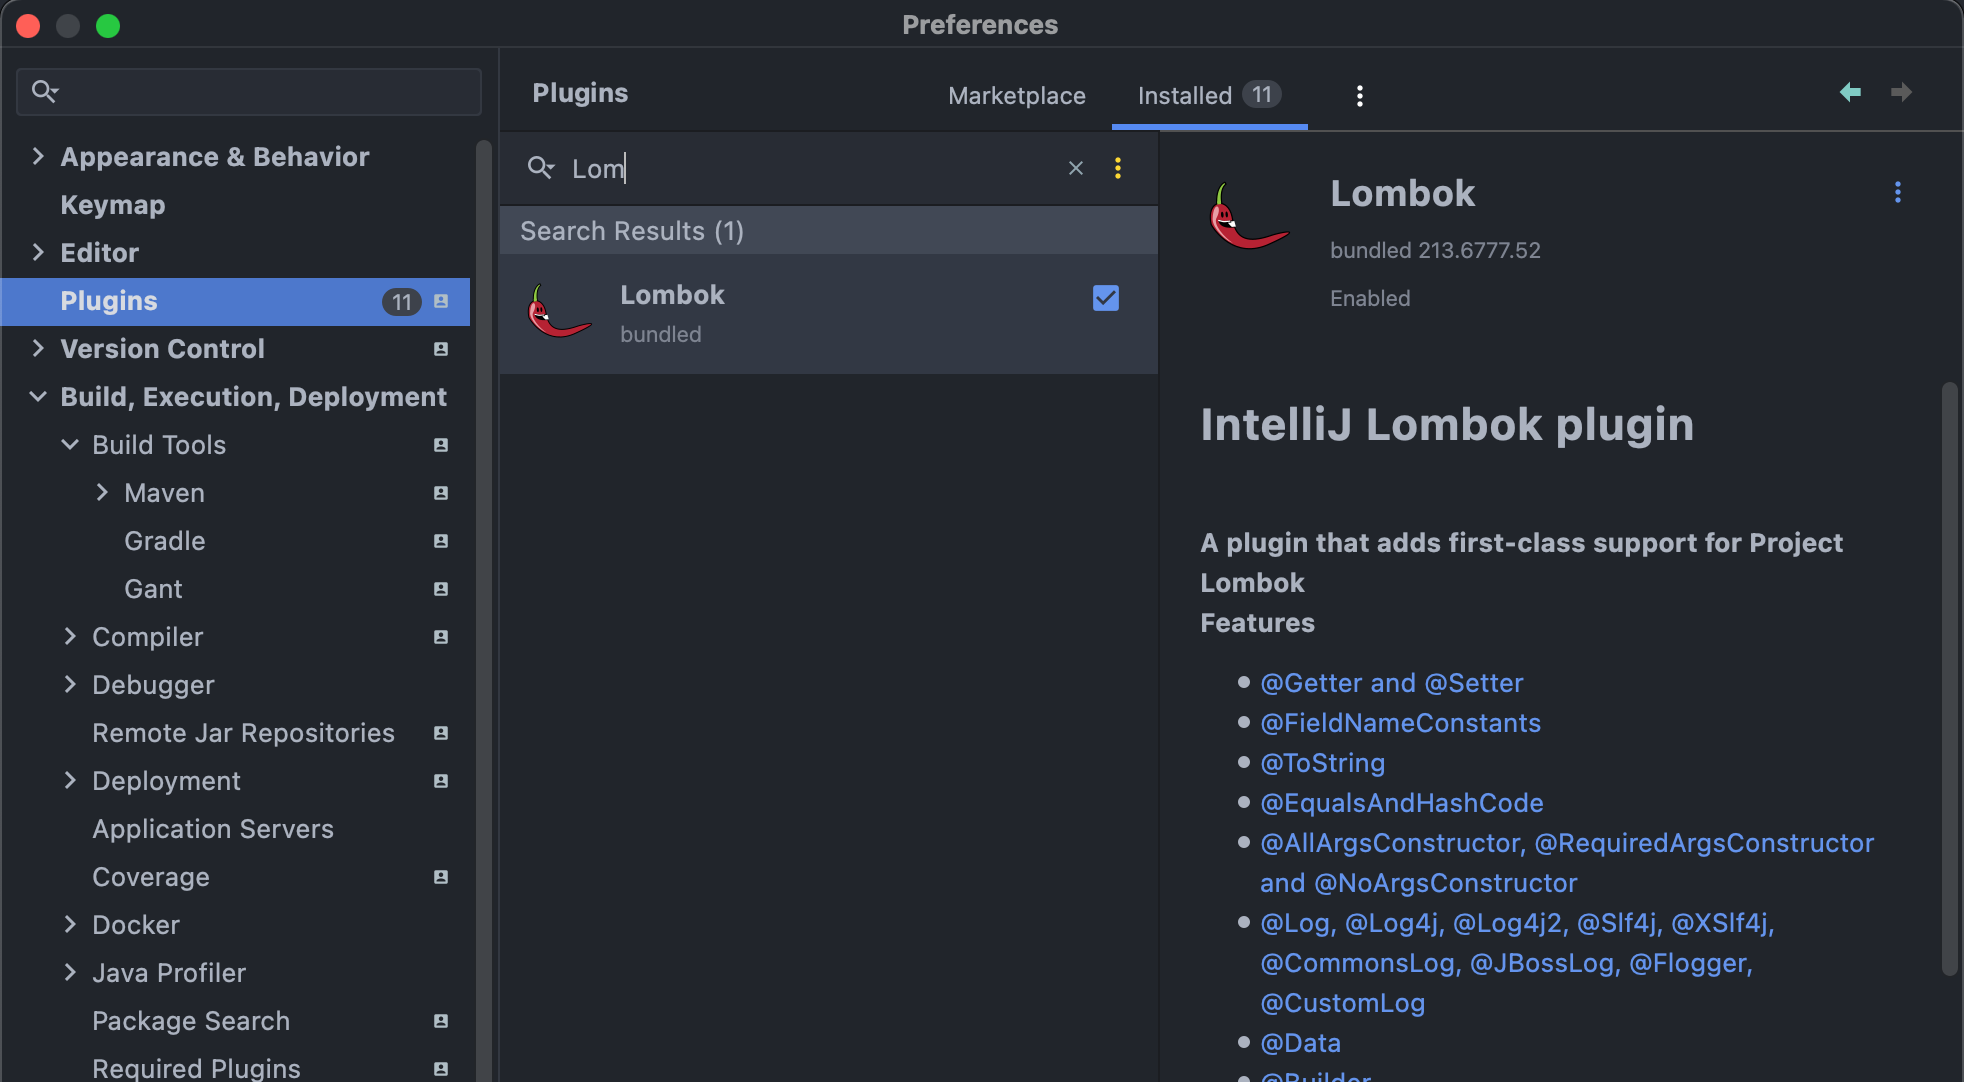Select Keymap in settings sidebar

pos(112,205)
